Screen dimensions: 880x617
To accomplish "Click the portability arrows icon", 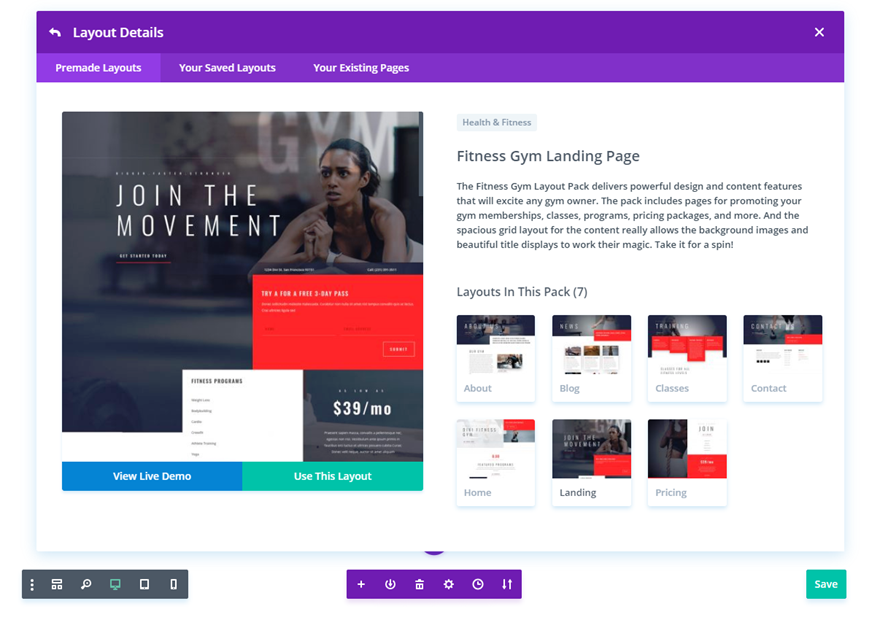I will coord(507,584).
